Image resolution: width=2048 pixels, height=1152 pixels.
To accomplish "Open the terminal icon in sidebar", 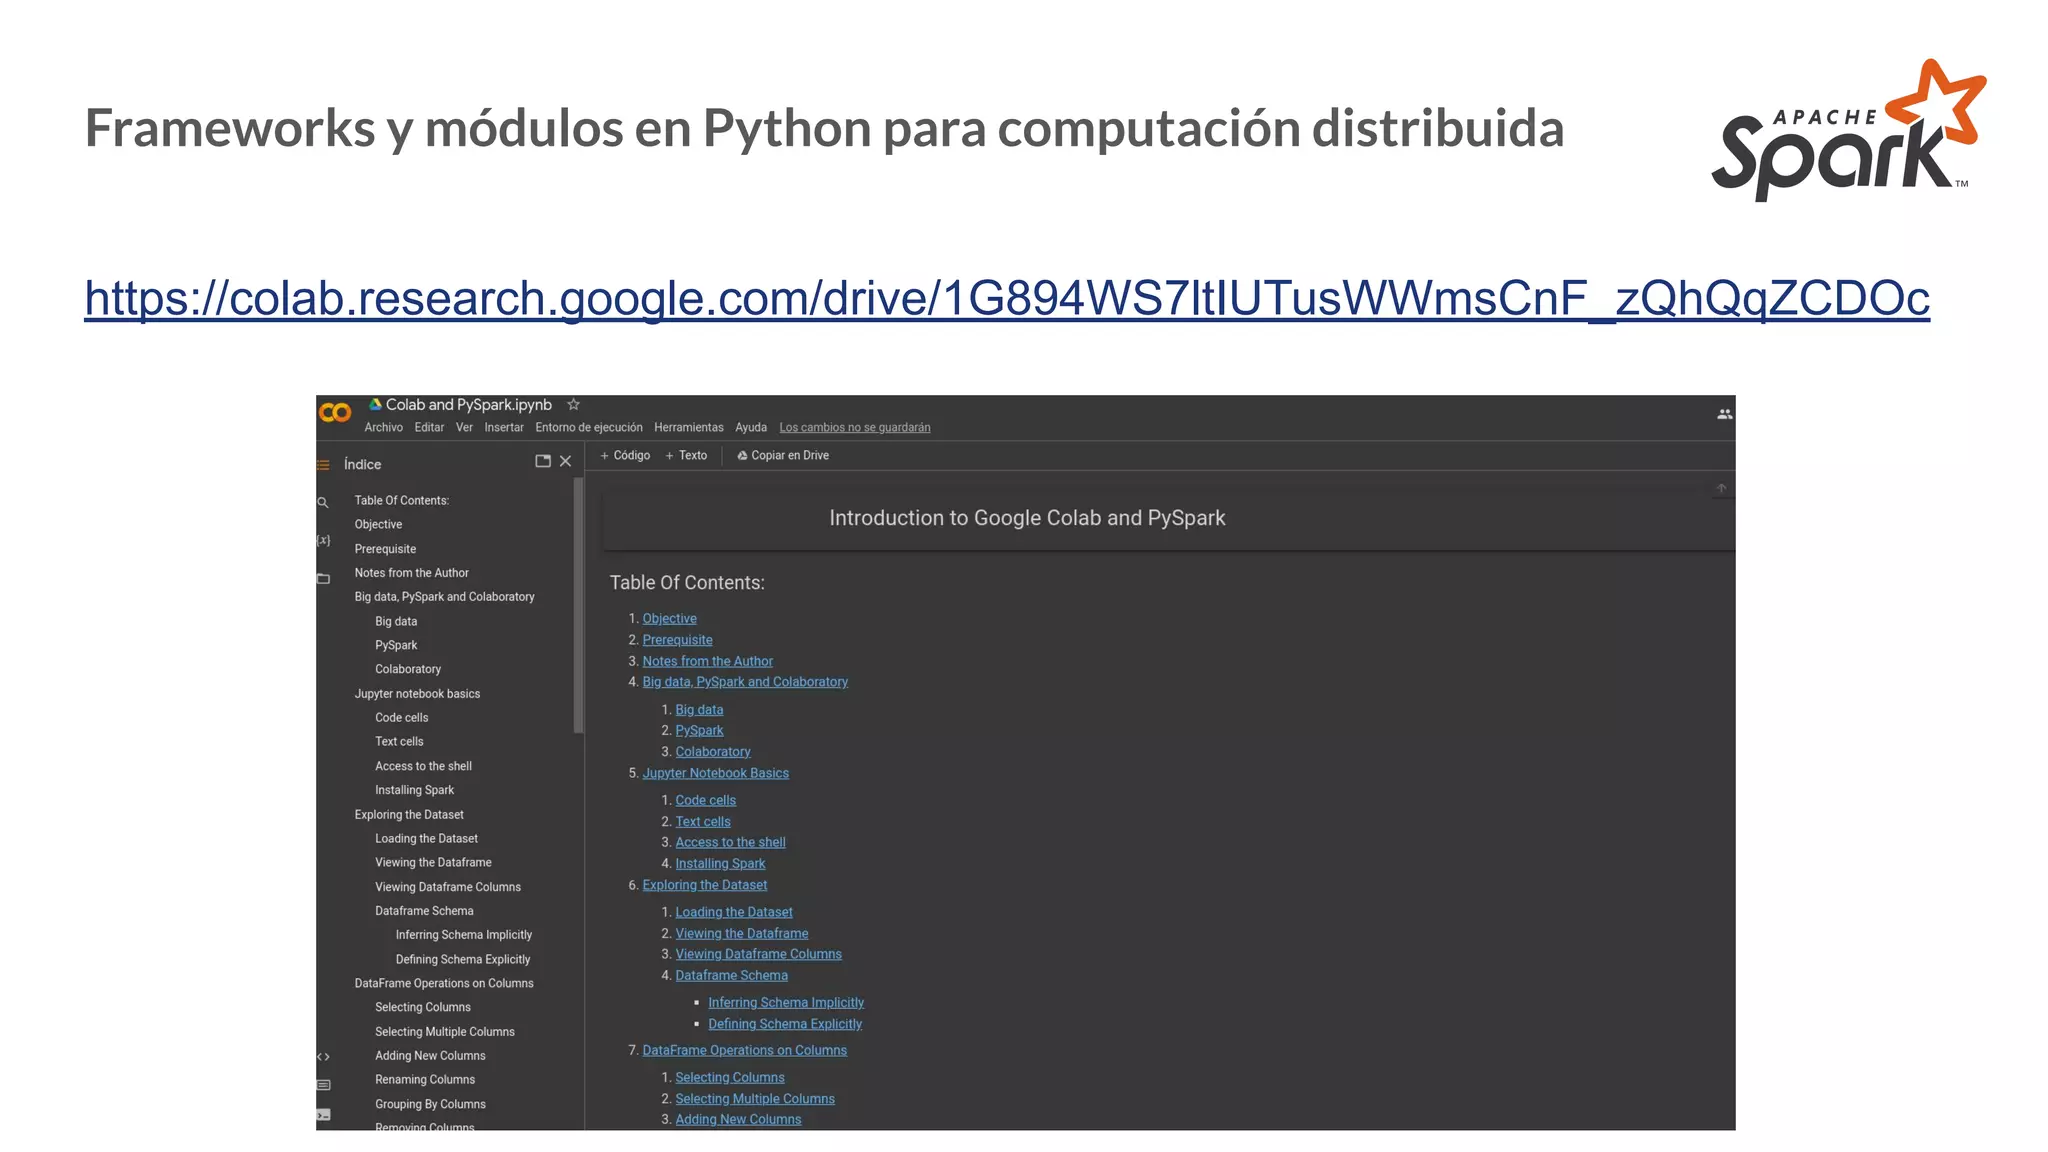I will click(x=323, y=1115).
